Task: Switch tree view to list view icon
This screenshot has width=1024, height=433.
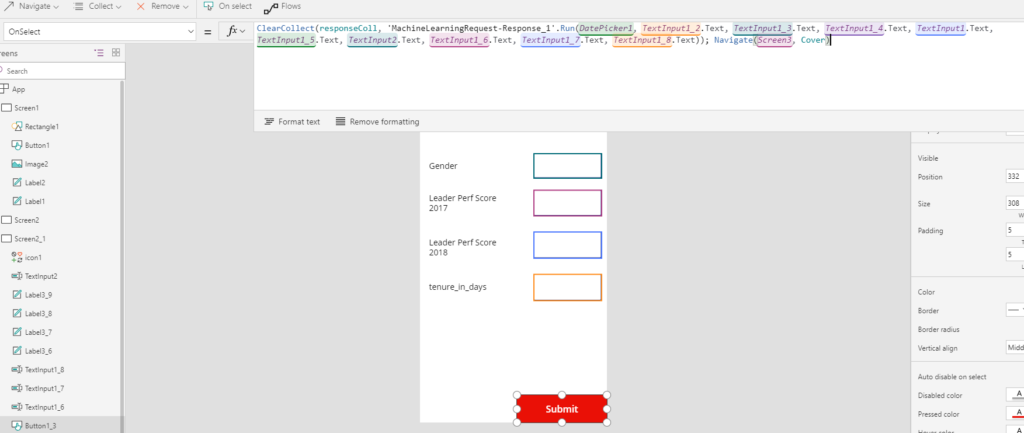Action: (x=99, y=52)
